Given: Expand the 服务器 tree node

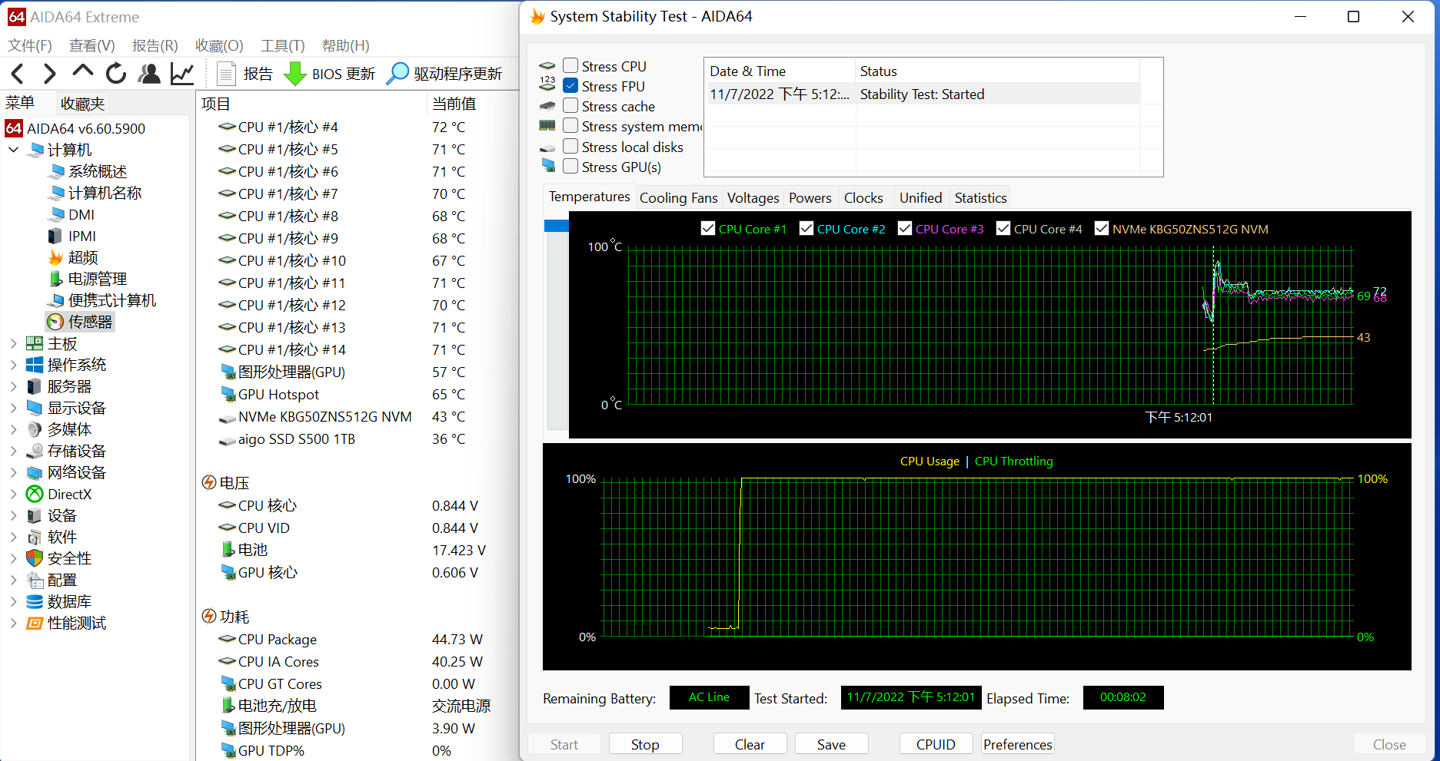Looking at the screenshot, I should click(x=14, y=386).
